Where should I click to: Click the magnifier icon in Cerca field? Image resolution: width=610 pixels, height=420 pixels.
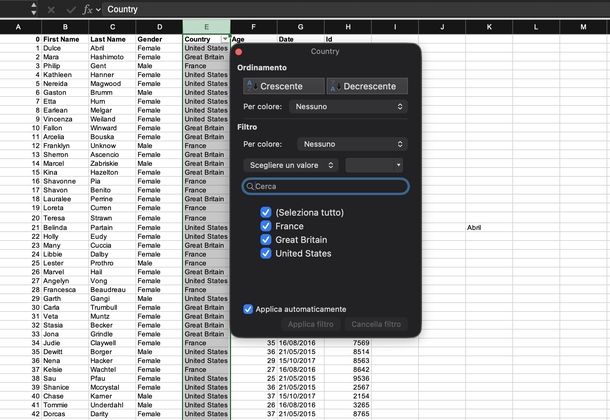coord(250,187)
